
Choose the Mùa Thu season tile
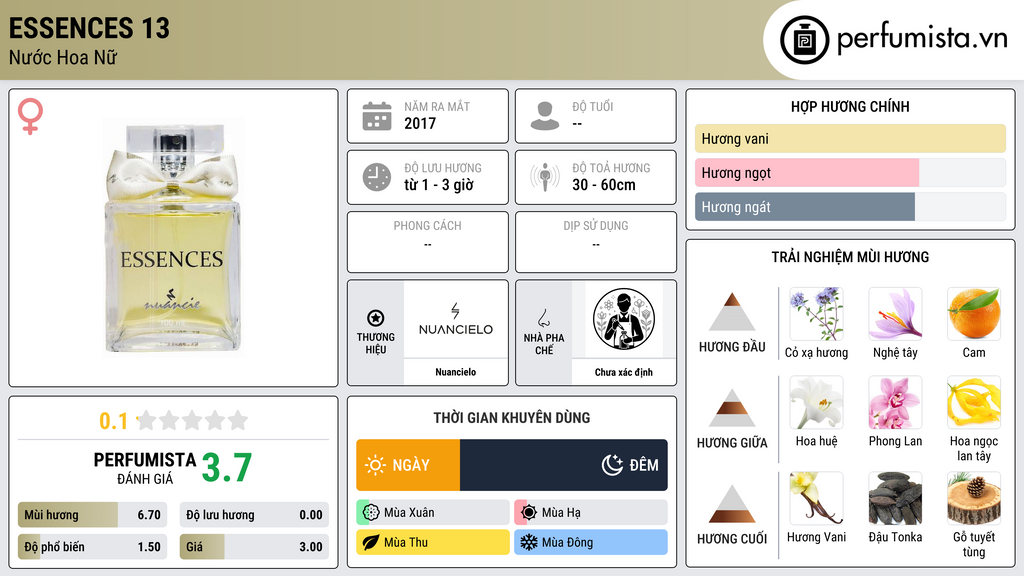point(433,543)
